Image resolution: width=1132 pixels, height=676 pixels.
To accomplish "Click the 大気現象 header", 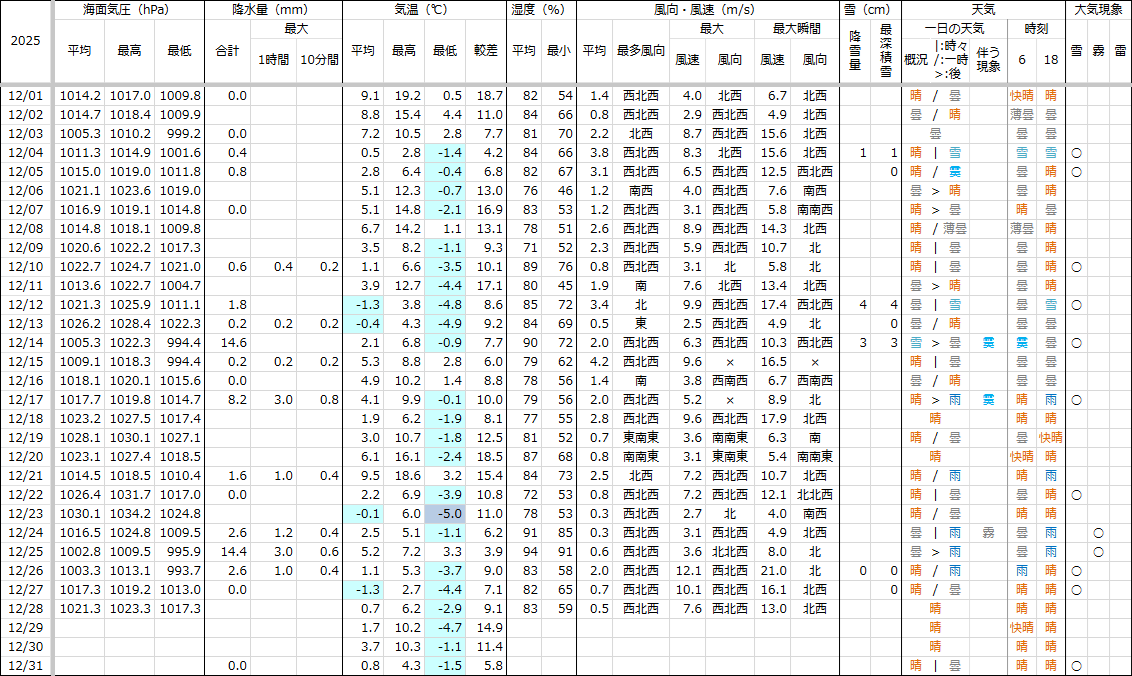I will coord(1098,9).
